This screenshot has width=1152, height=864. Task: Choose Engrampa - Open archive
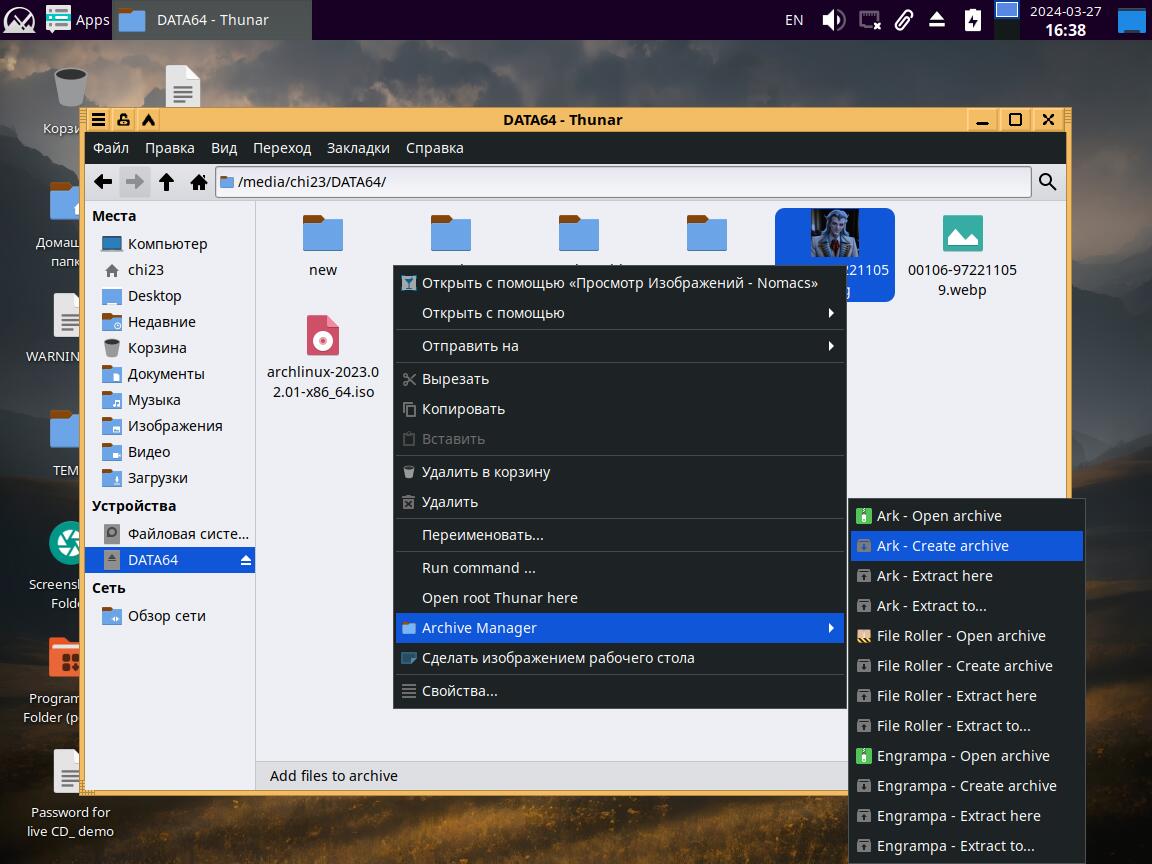[966, 757]
